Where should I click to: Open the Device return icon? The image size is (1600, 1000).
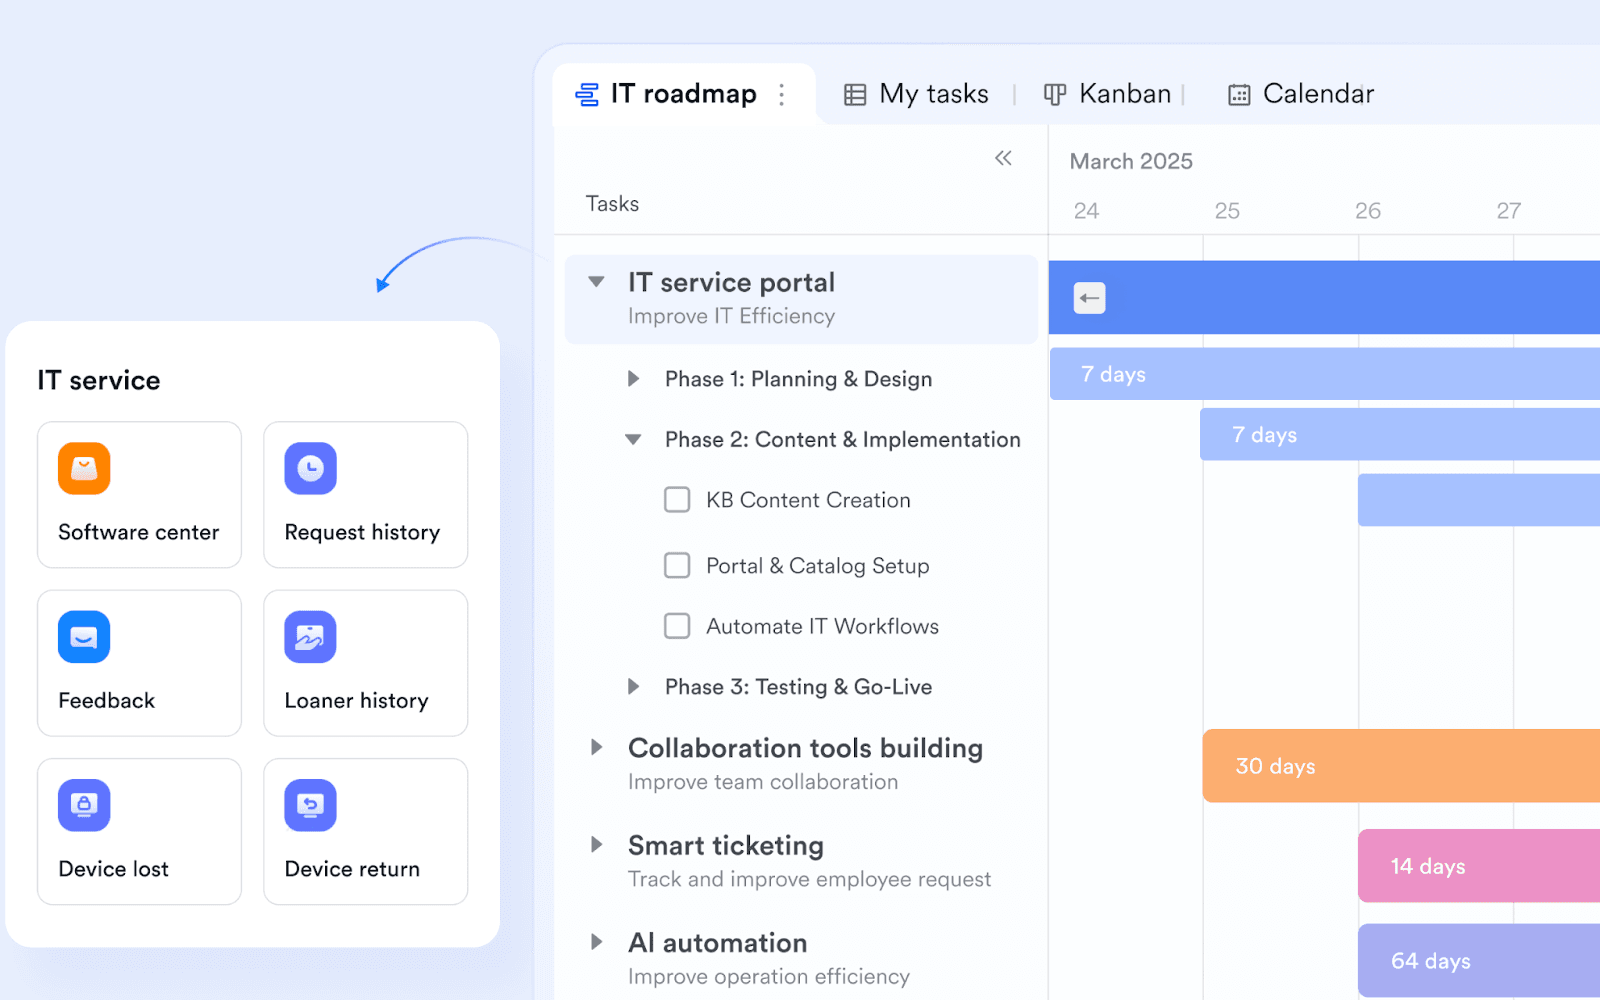pyautogui.click(x=310, y=805)
